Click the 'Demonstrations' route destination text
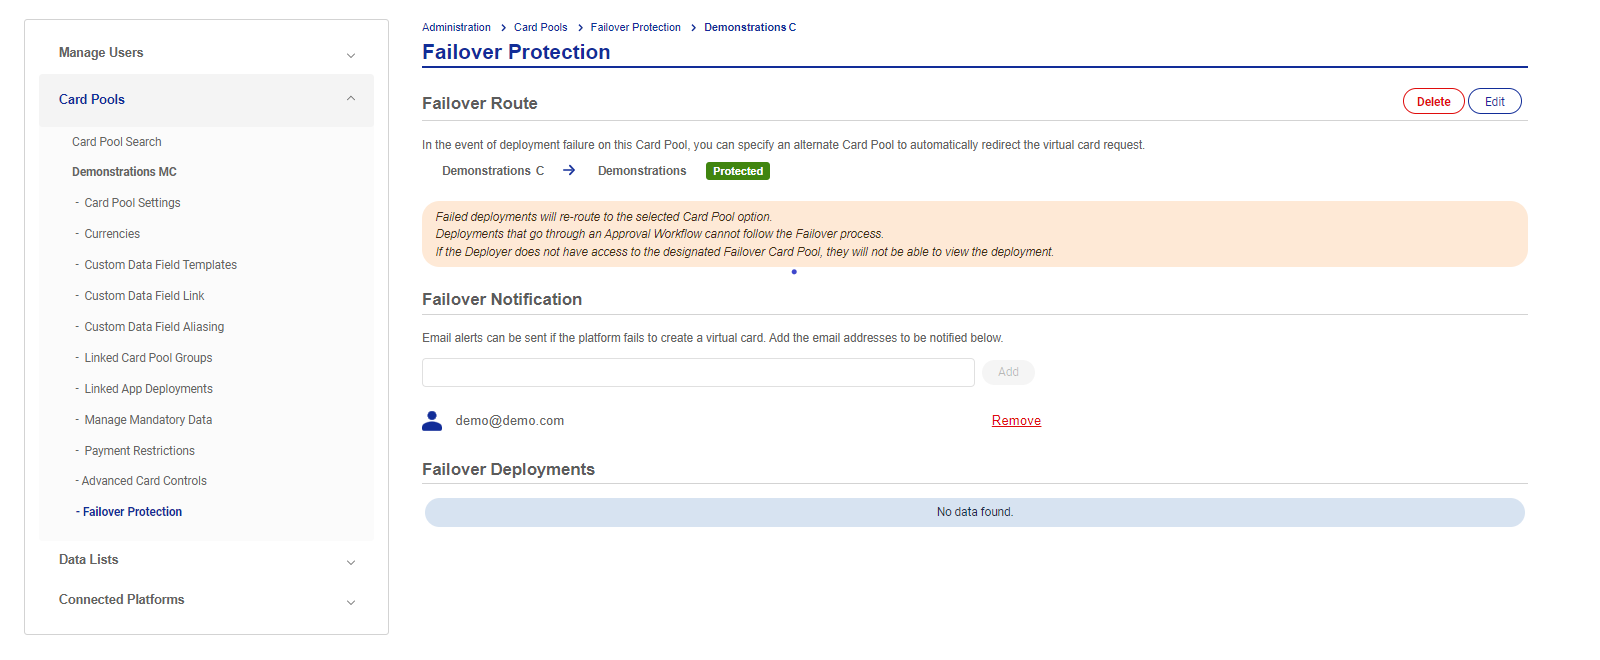The width and height of the screenshot is (1600, 660). pyautogui.click(x=642, y=171)
